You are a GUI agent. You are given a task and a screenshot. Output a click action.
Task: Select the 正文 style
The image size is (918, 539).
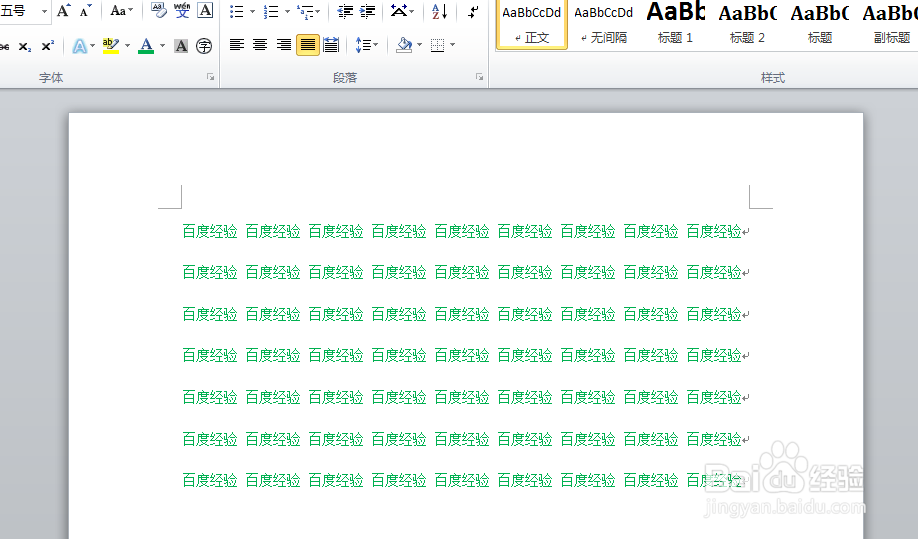click(532, 25)
